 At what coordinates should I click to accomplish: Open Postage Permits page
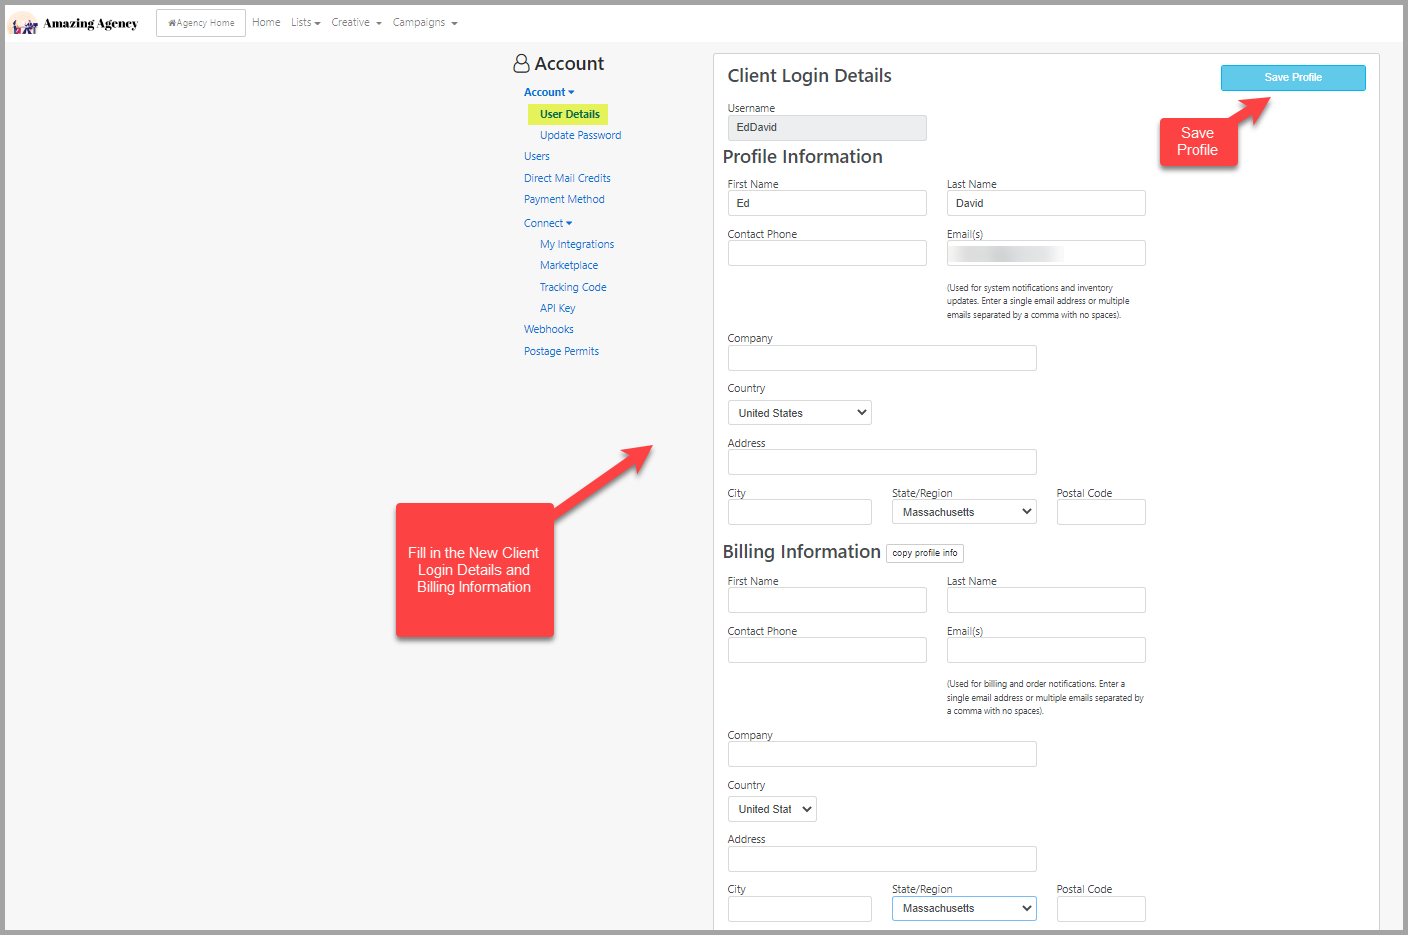pos(561,351)
